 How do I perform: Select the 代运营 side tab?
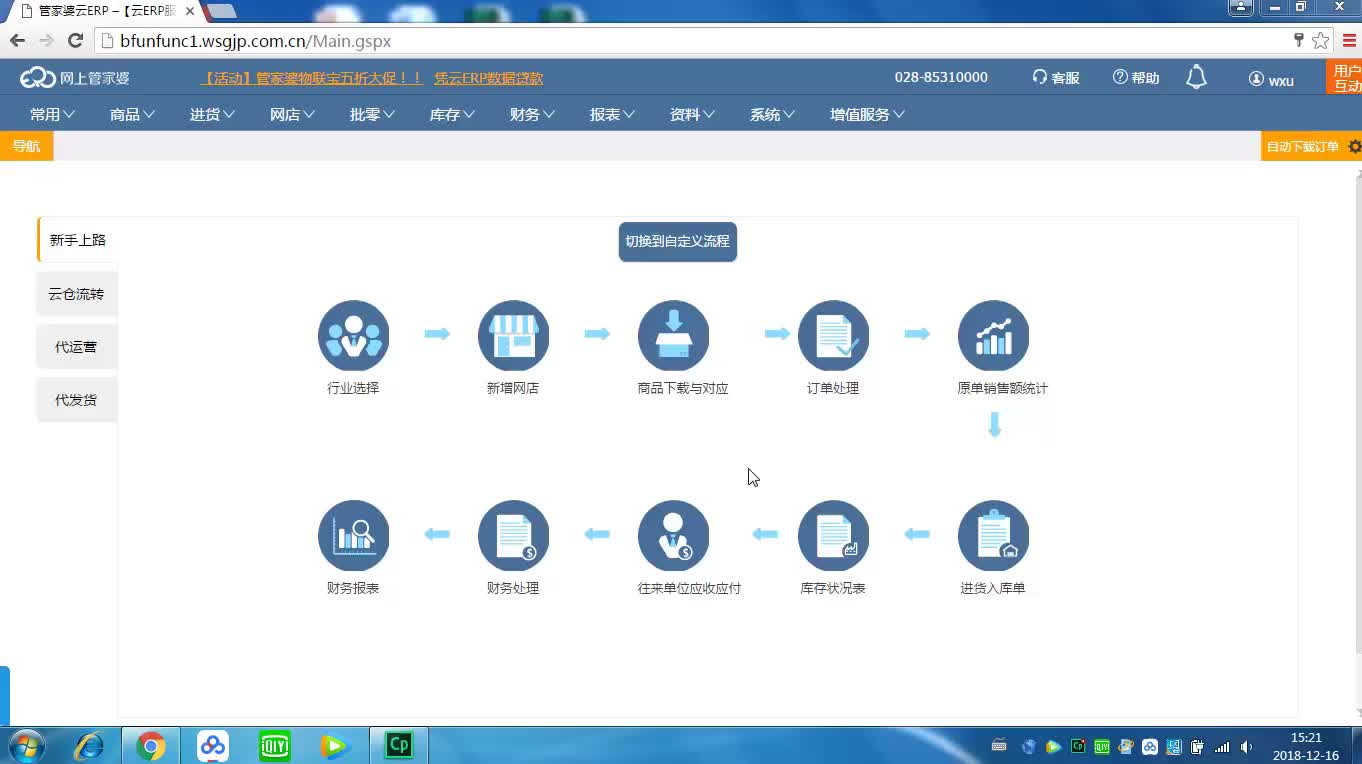coord(77,347)
